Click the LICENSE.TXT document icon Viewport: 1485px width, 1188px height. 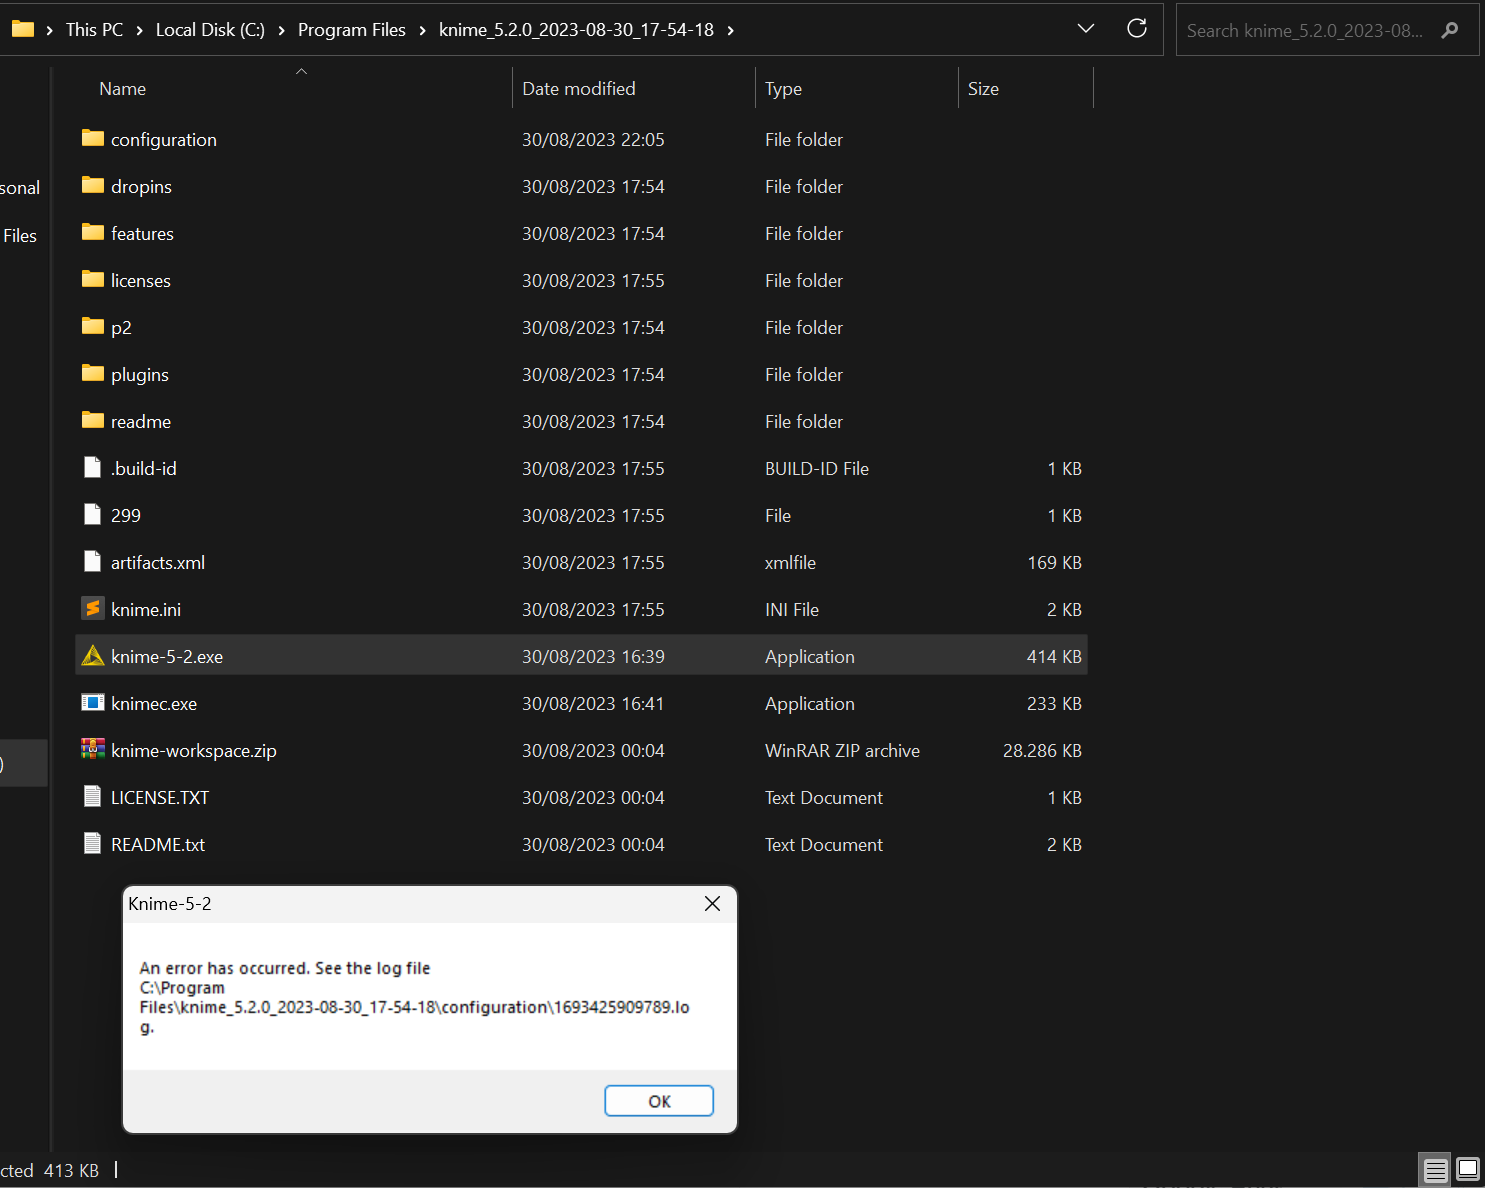(93, 796)
